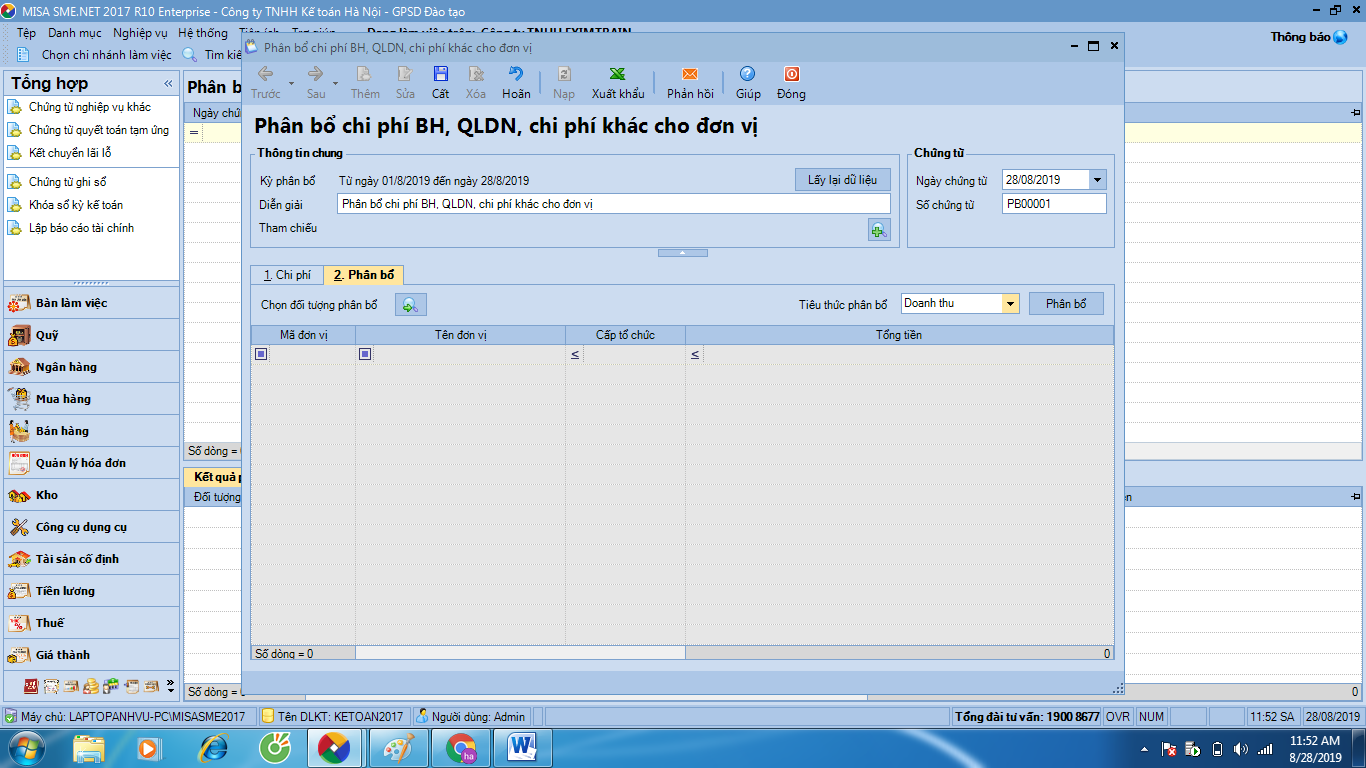Viewport: 1366px width, 768px height.
Task: Collapse the Tổng hợp sidebar chevron
Action: pyautogui.click(x=168, y=84)
